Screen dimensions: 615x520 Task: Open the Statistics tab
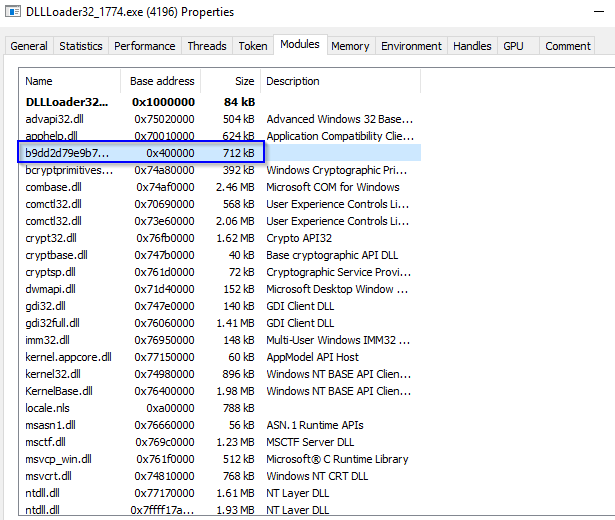point(81,46)
